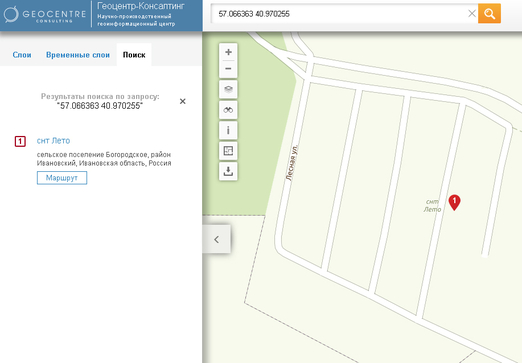Screen dimensions: 522x363
Task: Clear the coordinates search field
Action: pos(472,14)
